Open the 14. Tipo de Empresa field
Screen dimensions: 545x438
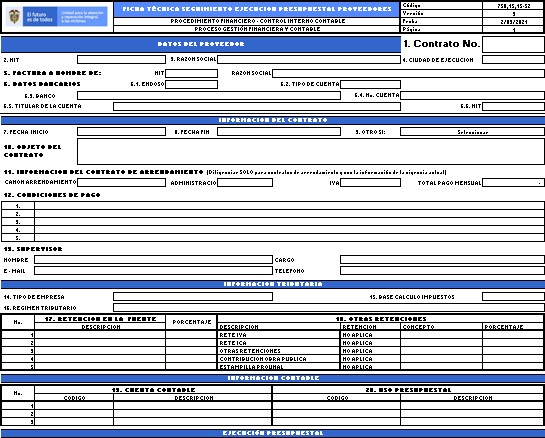(193, 297)
